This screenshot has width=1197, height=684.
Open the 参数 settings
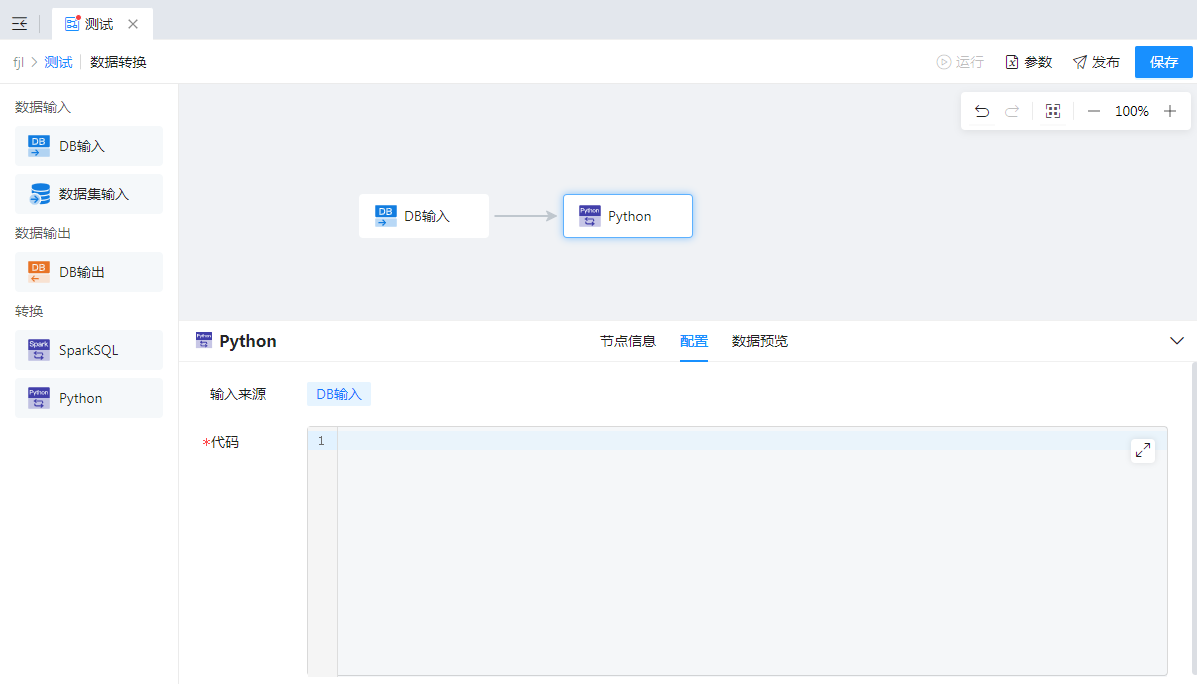click(1029, 62)
